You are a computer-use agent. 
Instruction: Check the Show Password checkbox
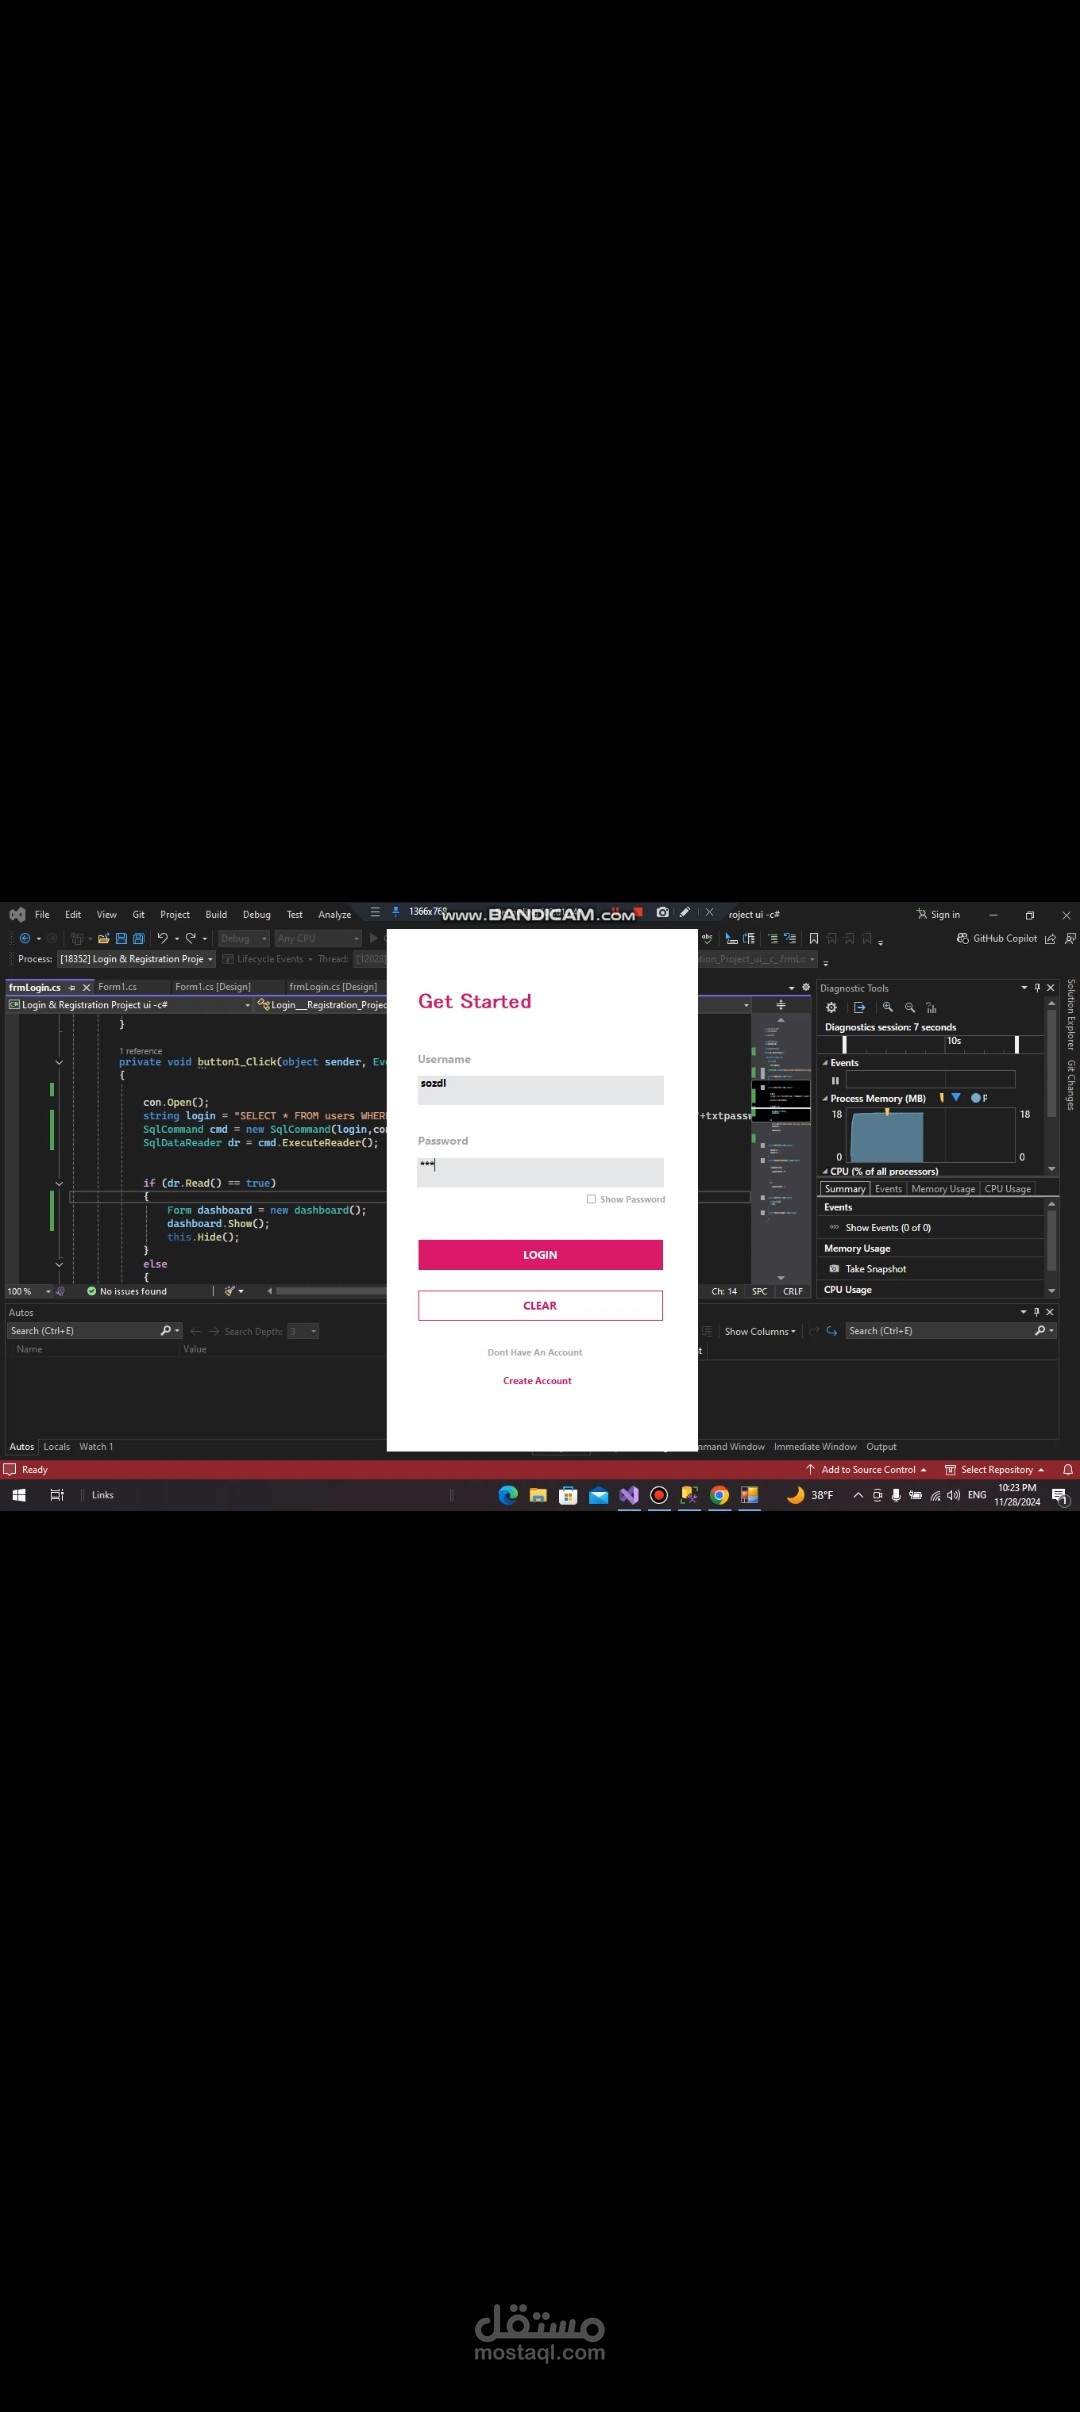point(591,1199)
